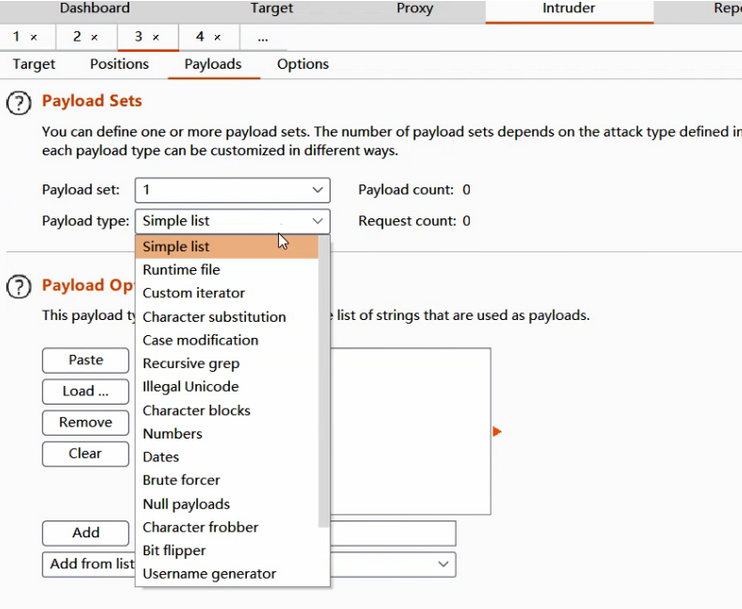The image size is (742, 609).
Task: Click the payload type list scrollbar
Action: point(324,381)
